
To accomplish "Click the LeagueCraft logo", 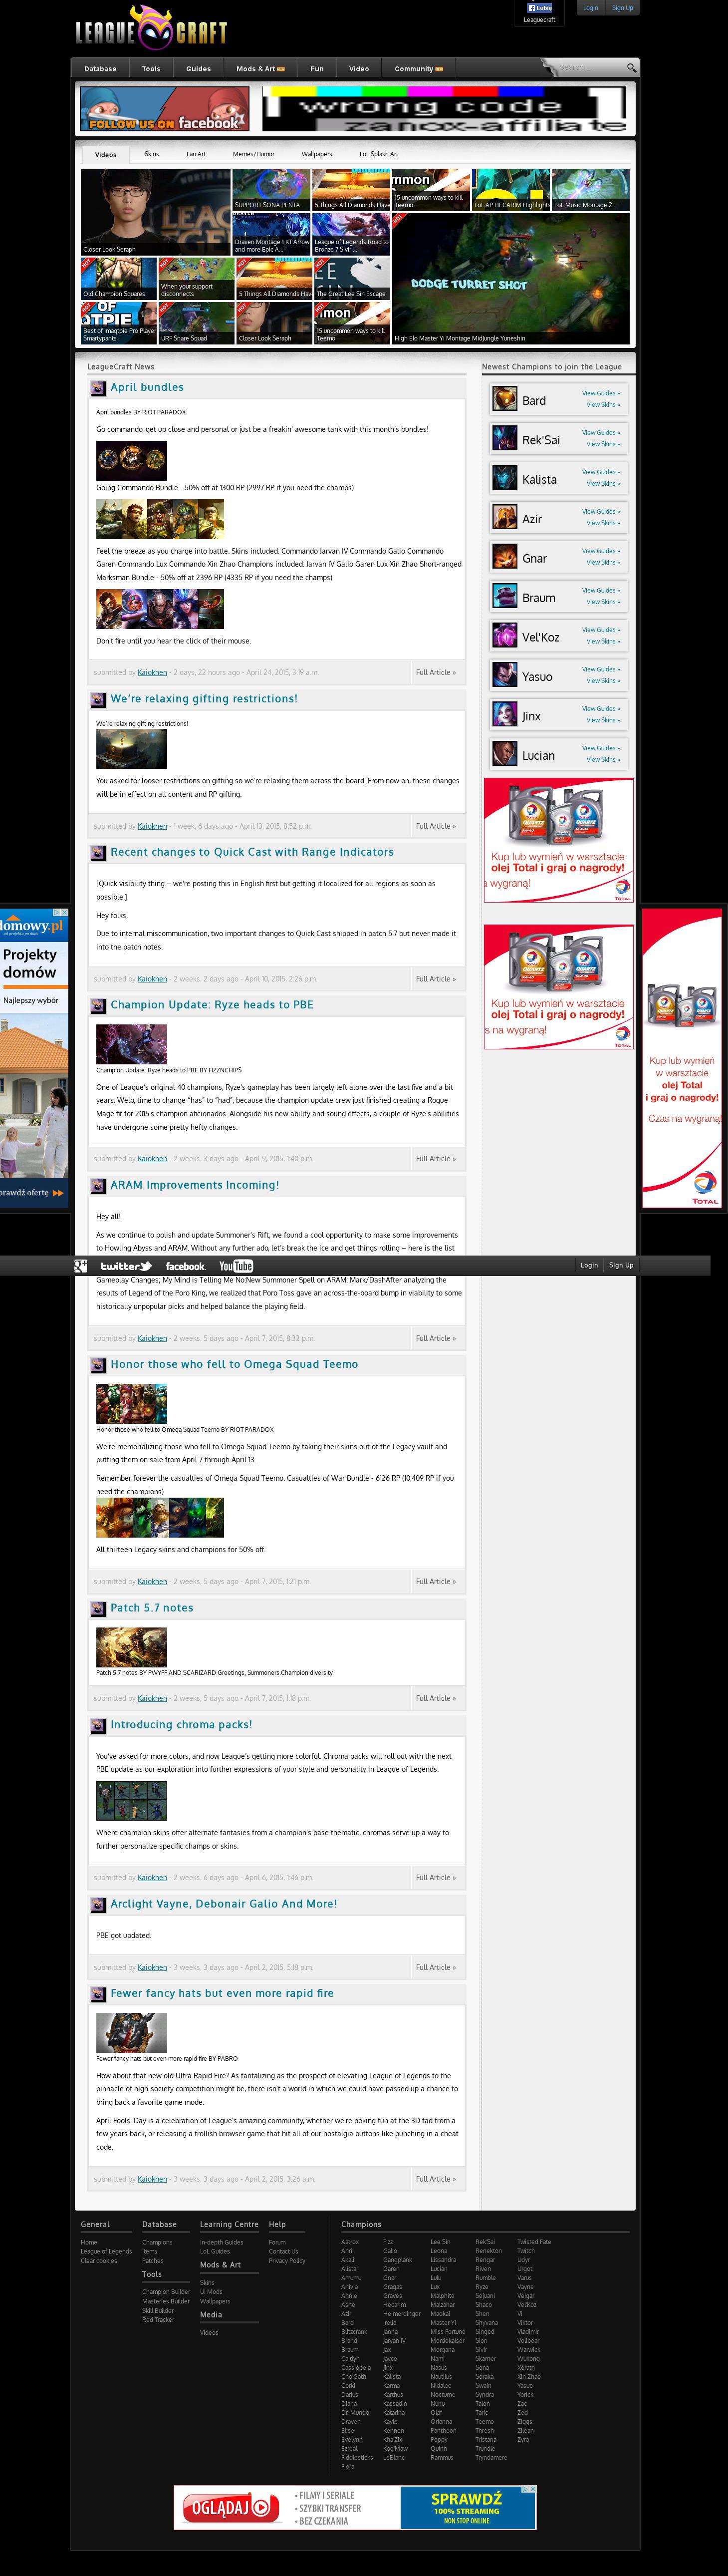I will coord(152,29).
